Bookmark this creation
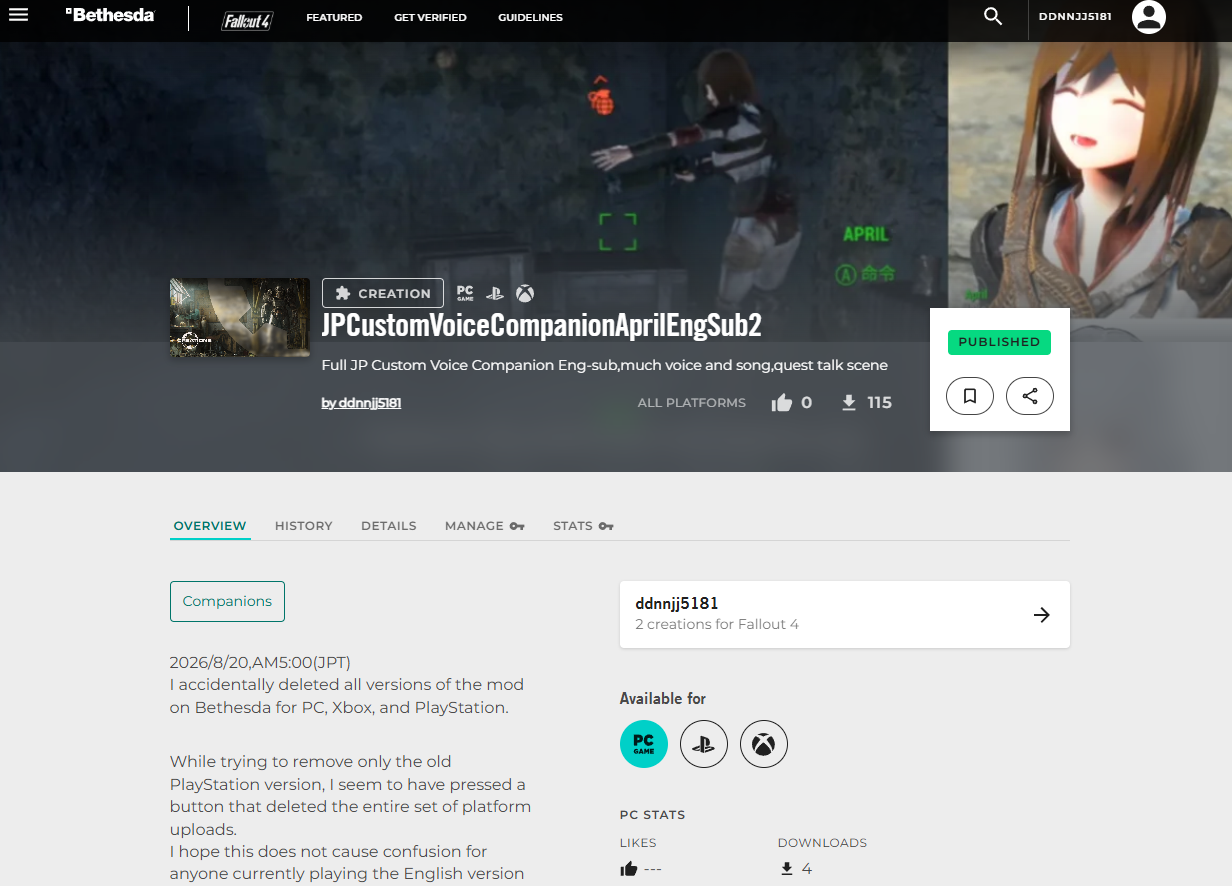The height and width of the screenshot is (886, 1232). (x=970, y=396)
